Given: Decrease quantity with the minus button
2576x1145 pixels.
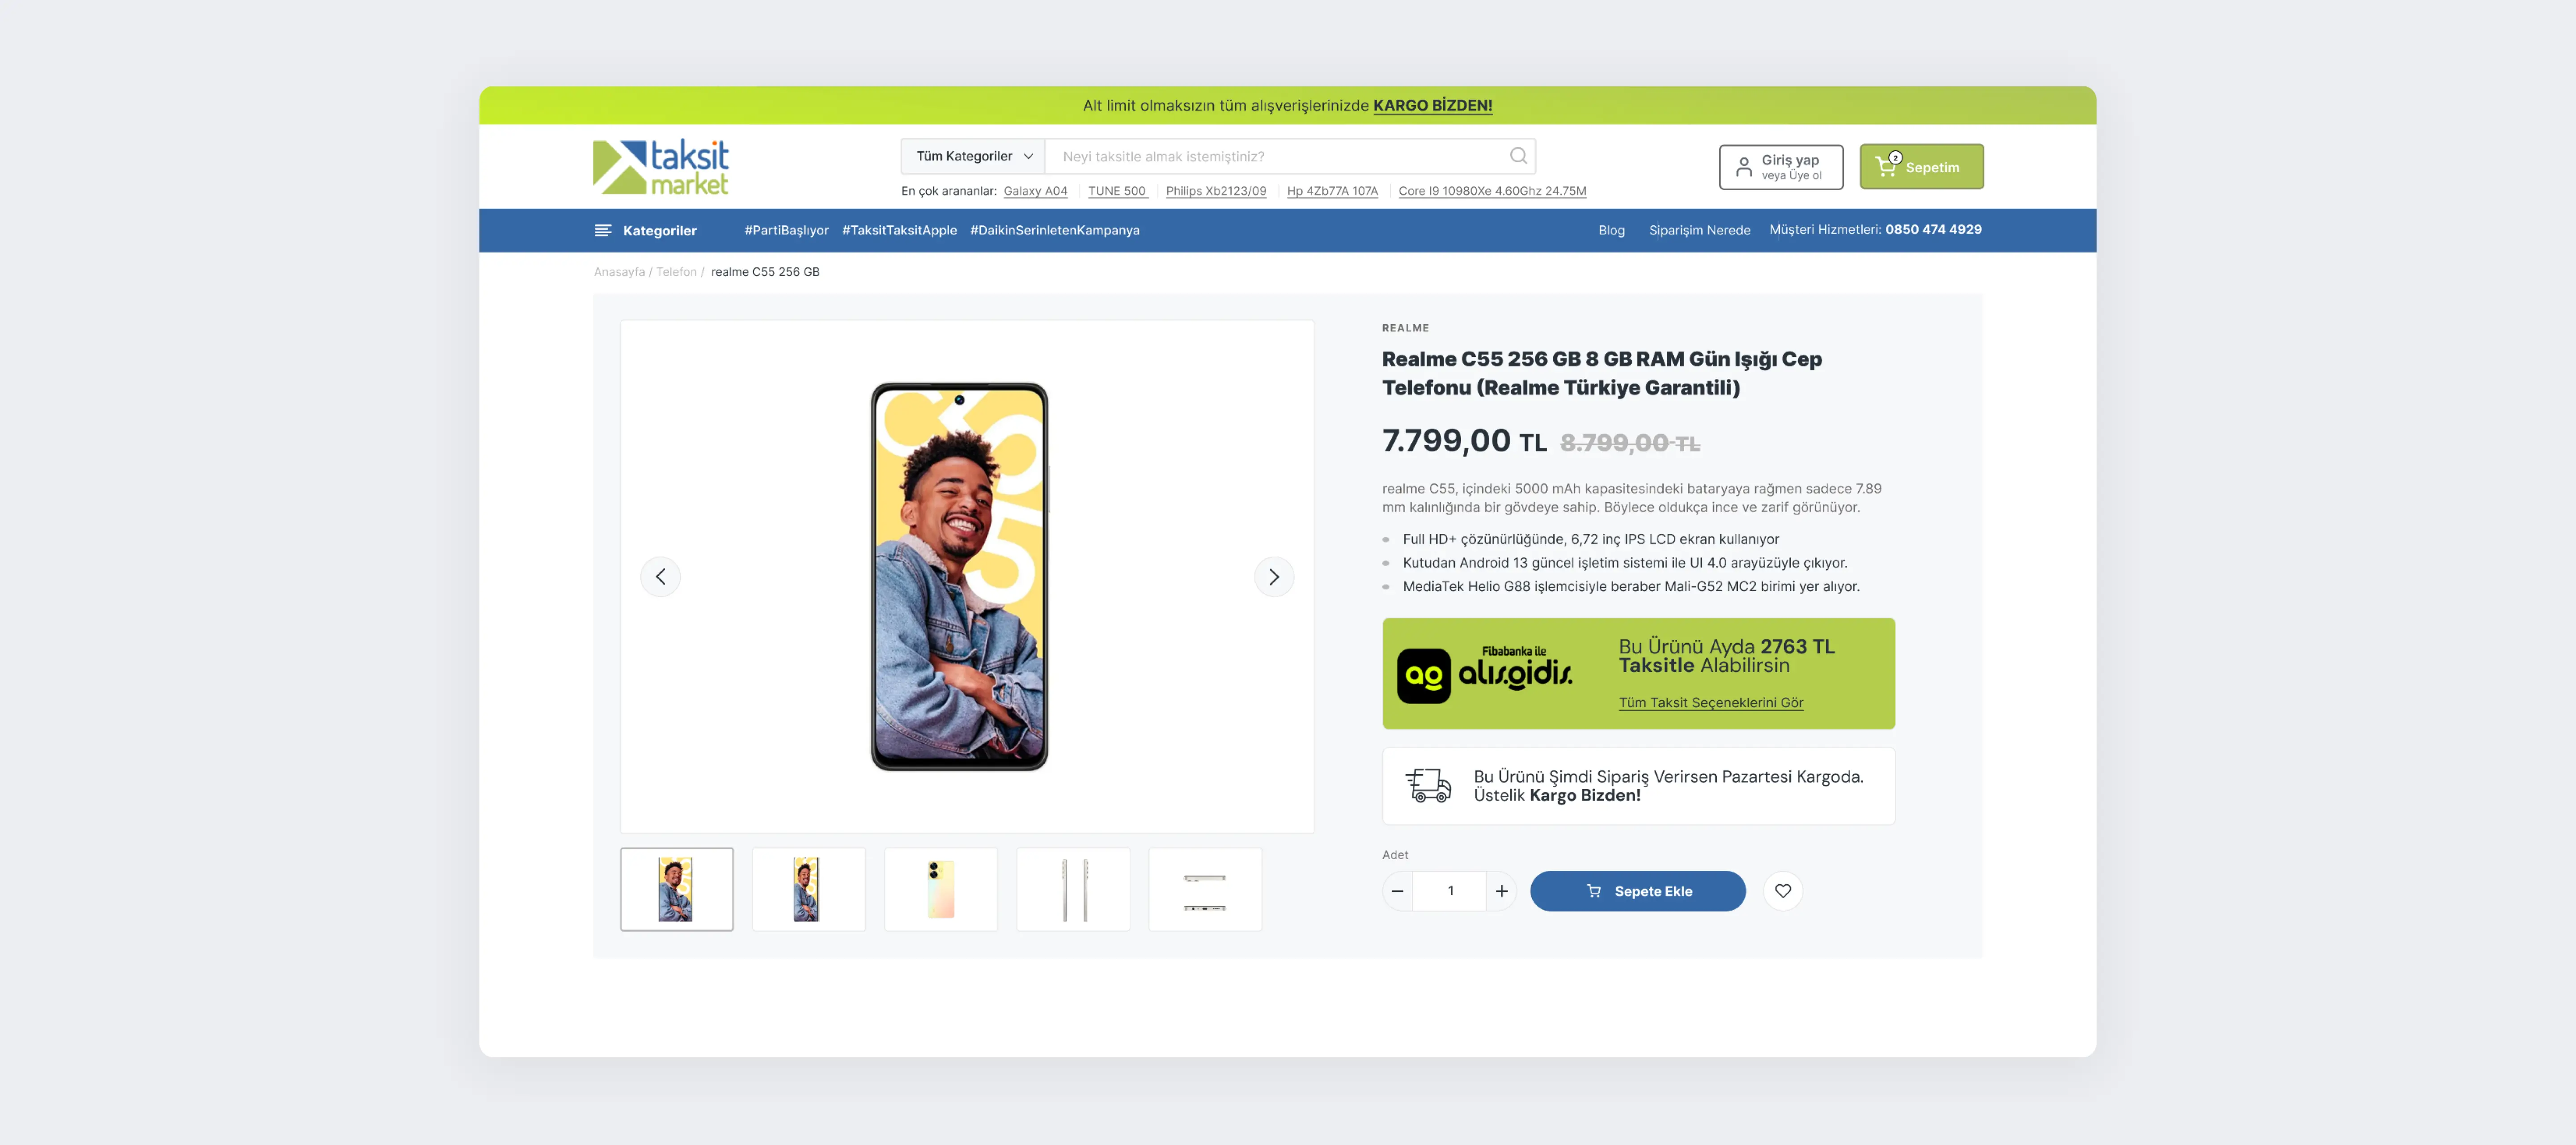Looking at the screenshot, I should [1397, 891].
